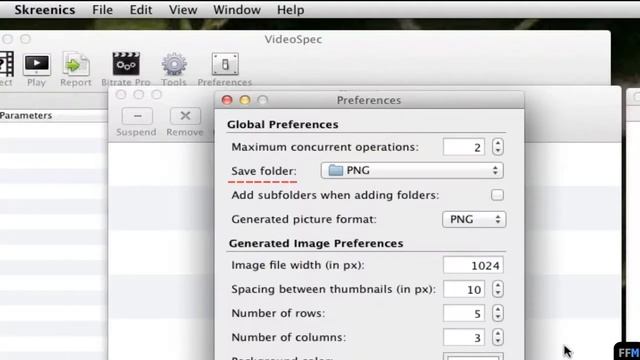Screen dimensions: 640x360
Task: Open the Help menu
Action: 291,10
